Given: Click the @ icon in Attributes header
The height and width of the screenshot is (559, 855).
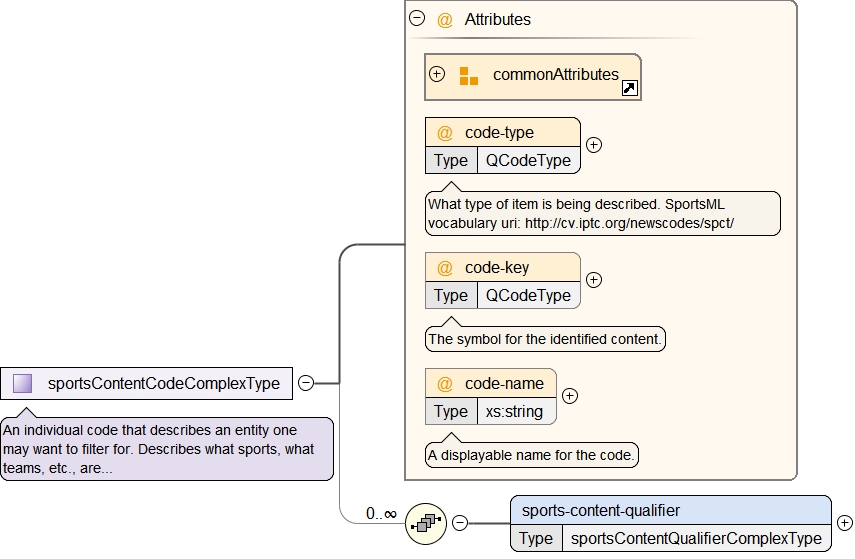Looking at the screenshot, I should 445,19.
